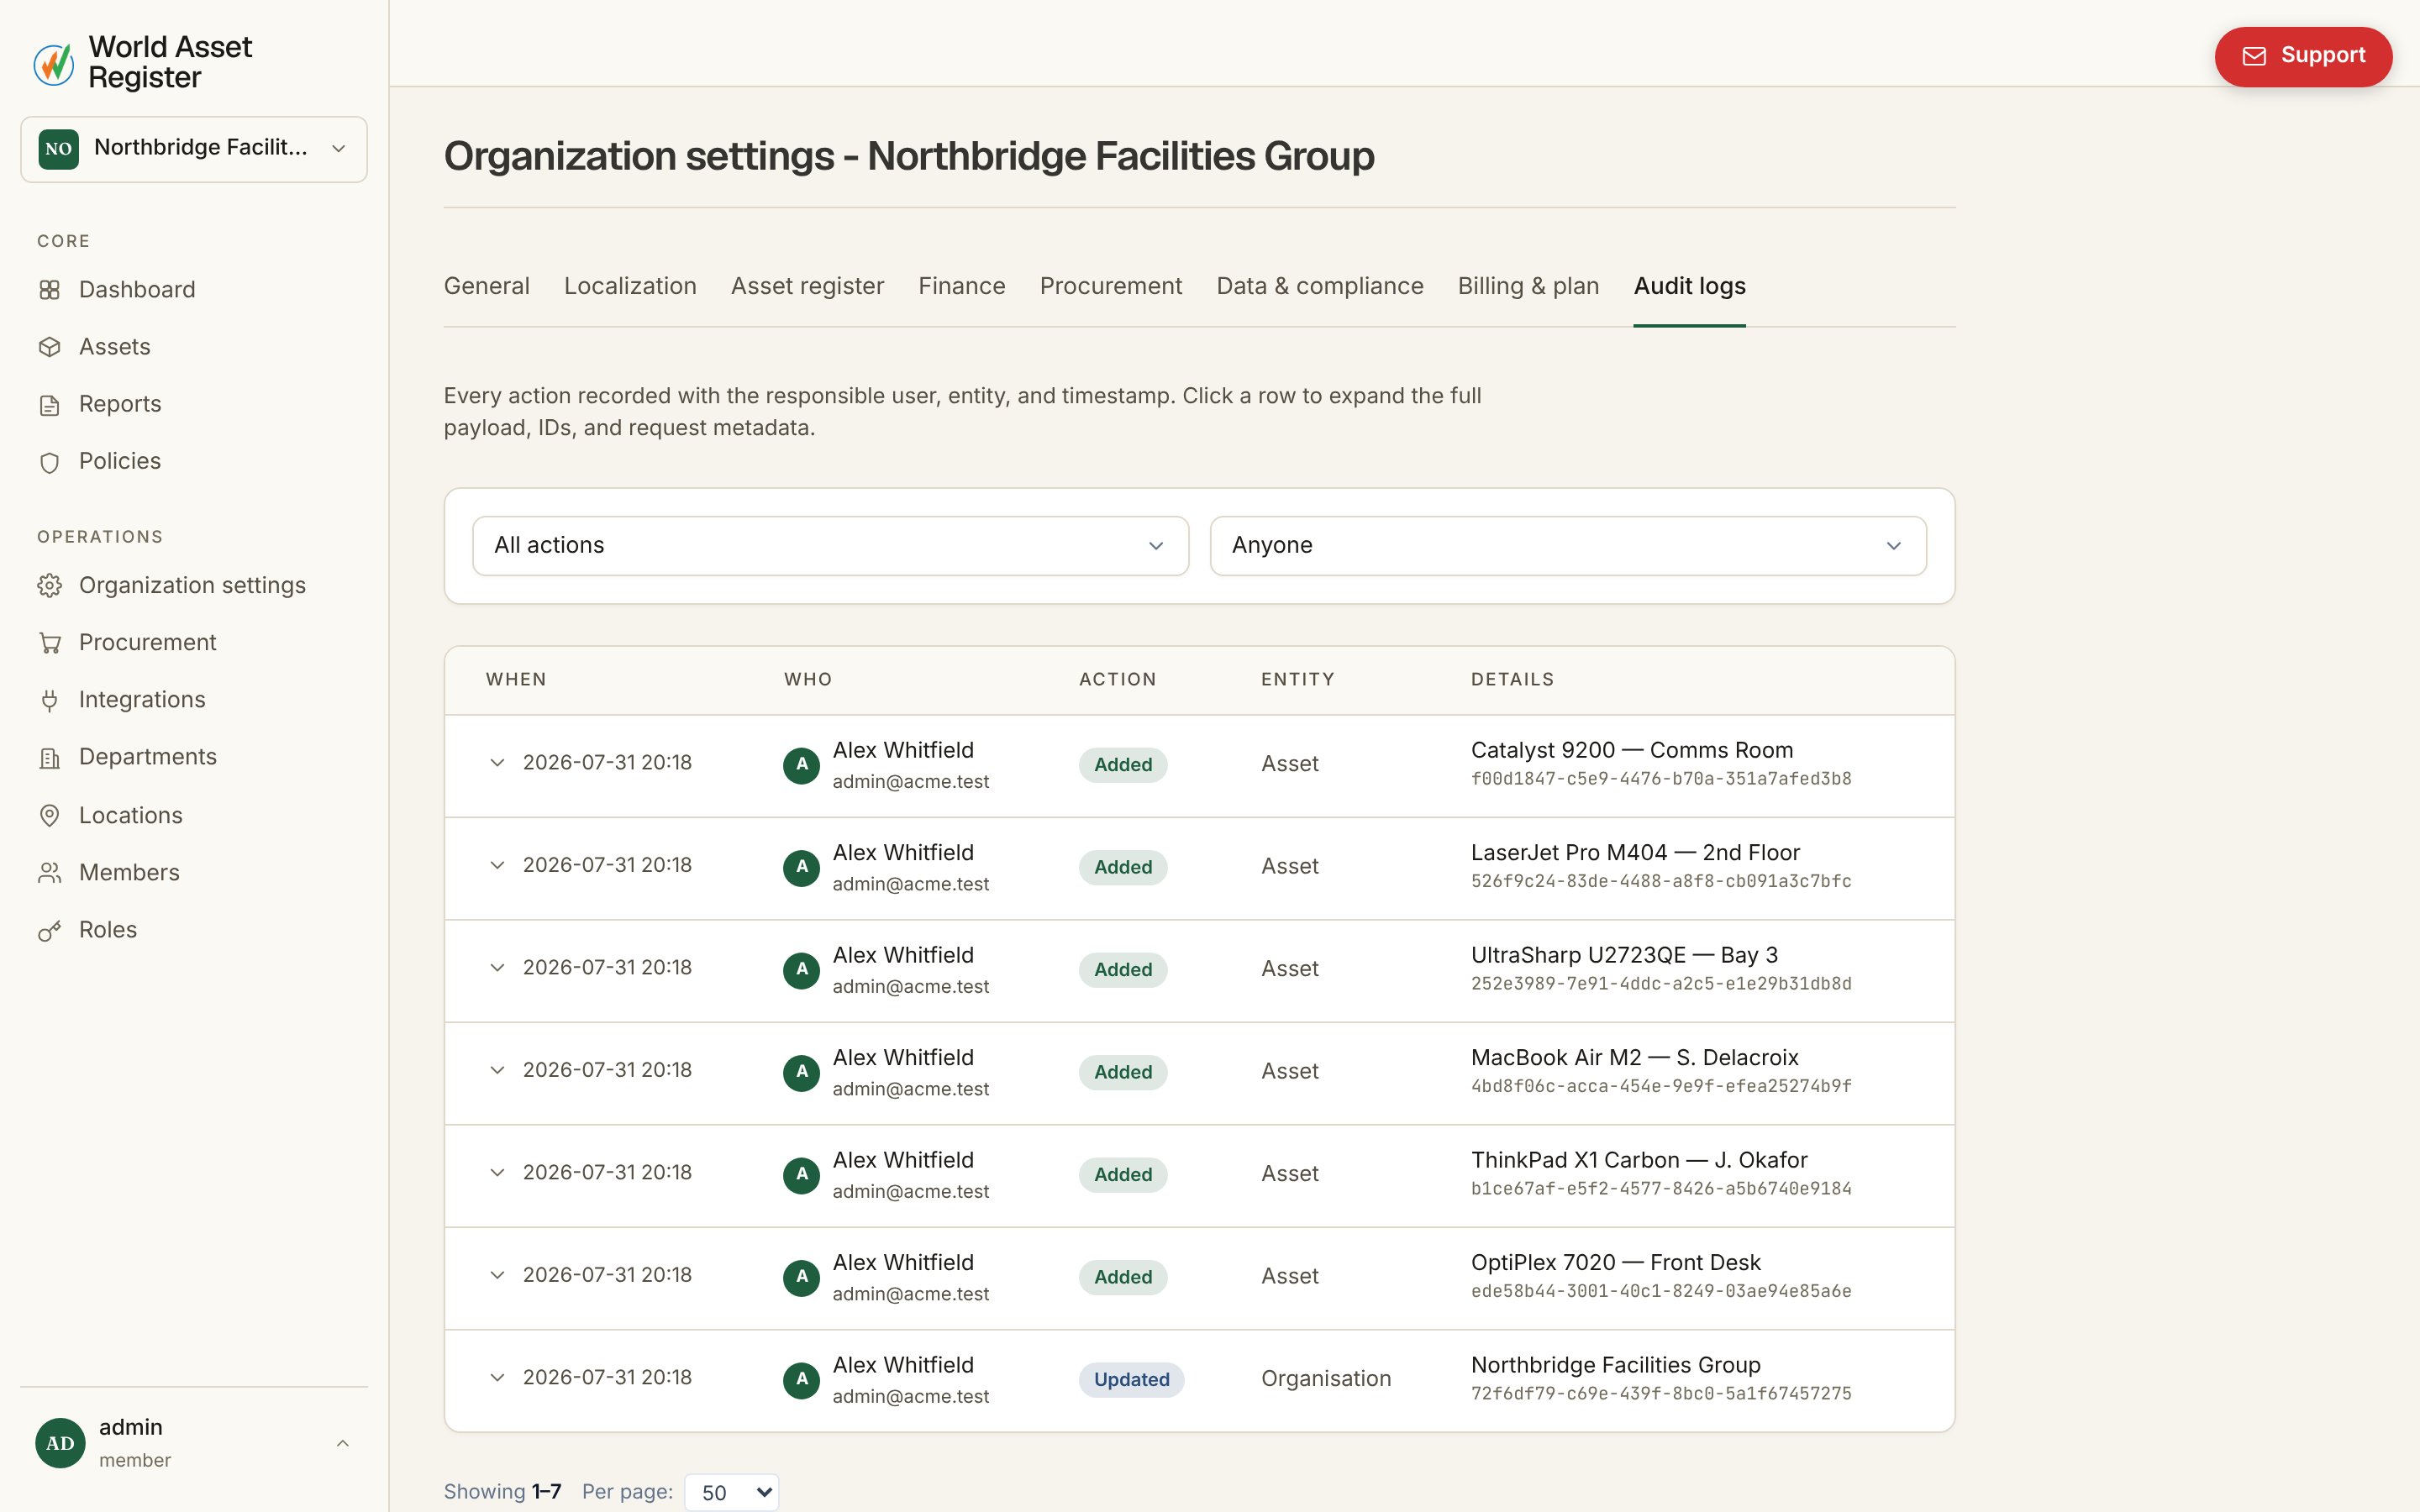Click the Policies shield icon

pos(49,462)
